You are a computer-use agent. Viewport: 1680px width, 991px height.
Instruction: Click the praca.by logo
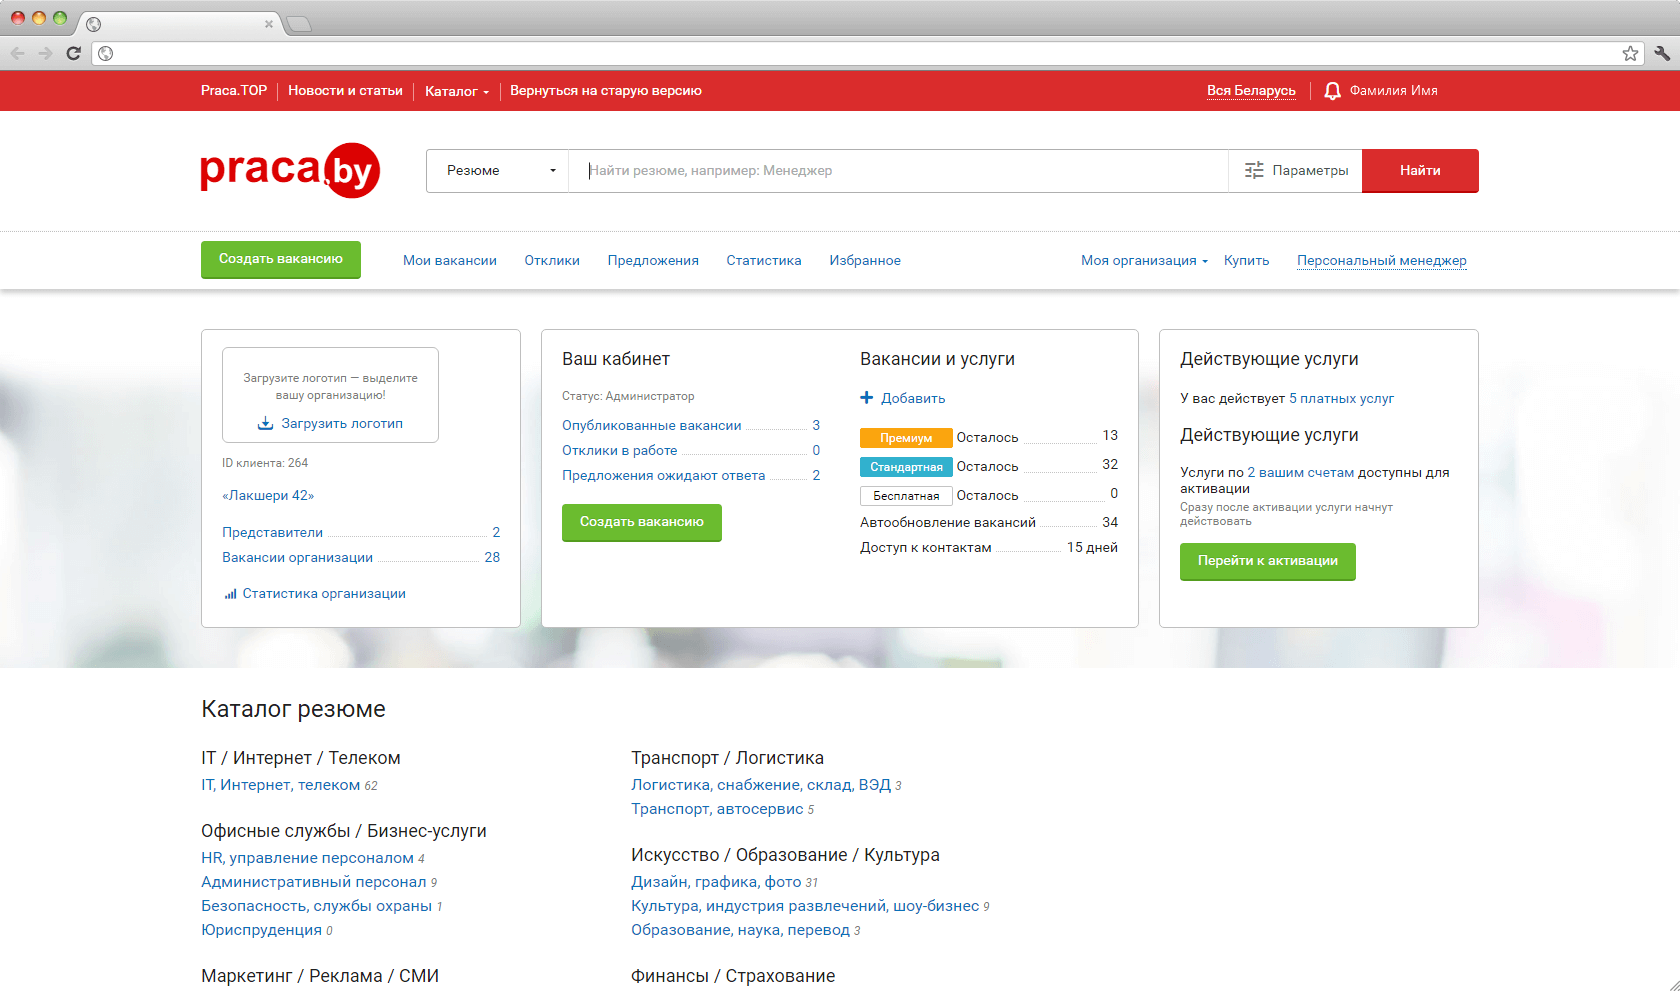tap(290, 170)
